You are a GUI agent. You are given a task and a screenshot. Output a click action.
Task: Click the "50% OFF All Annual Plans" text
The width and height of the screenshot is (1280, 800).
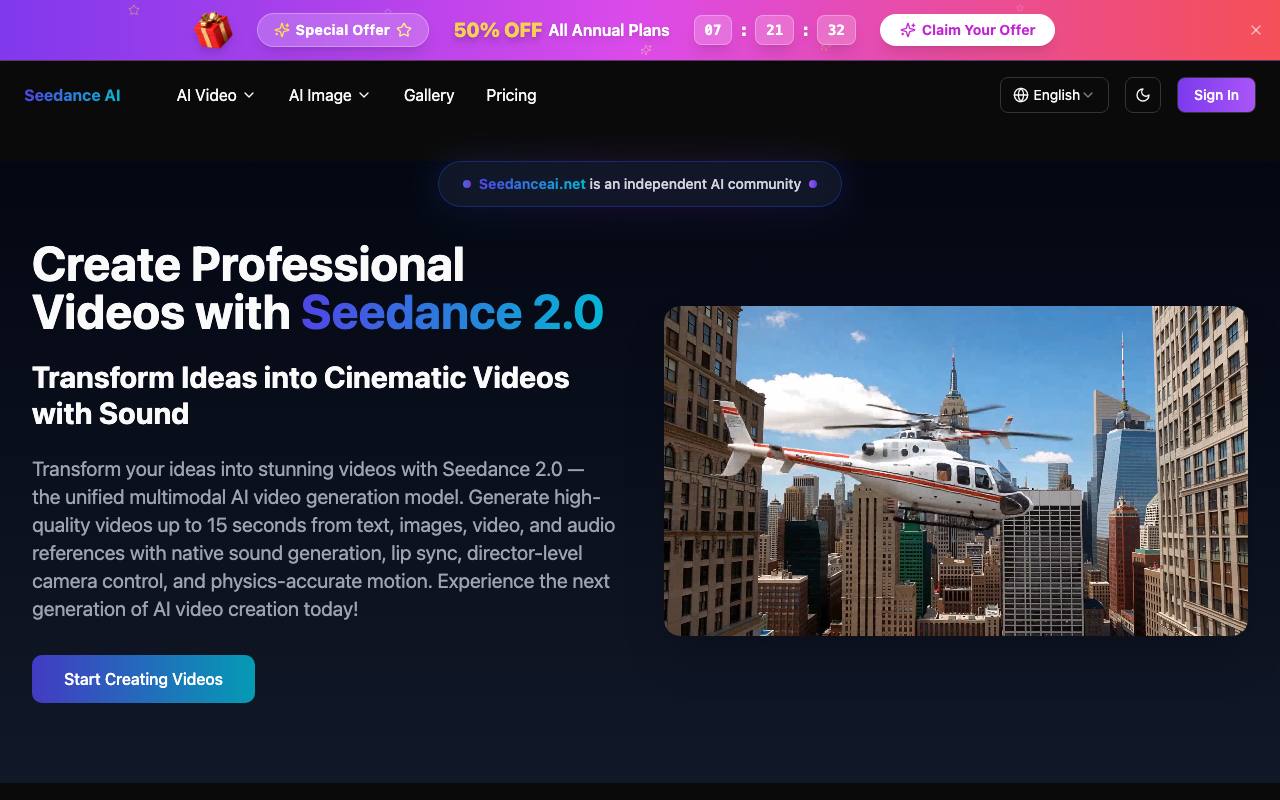click(x=562, y=30)
